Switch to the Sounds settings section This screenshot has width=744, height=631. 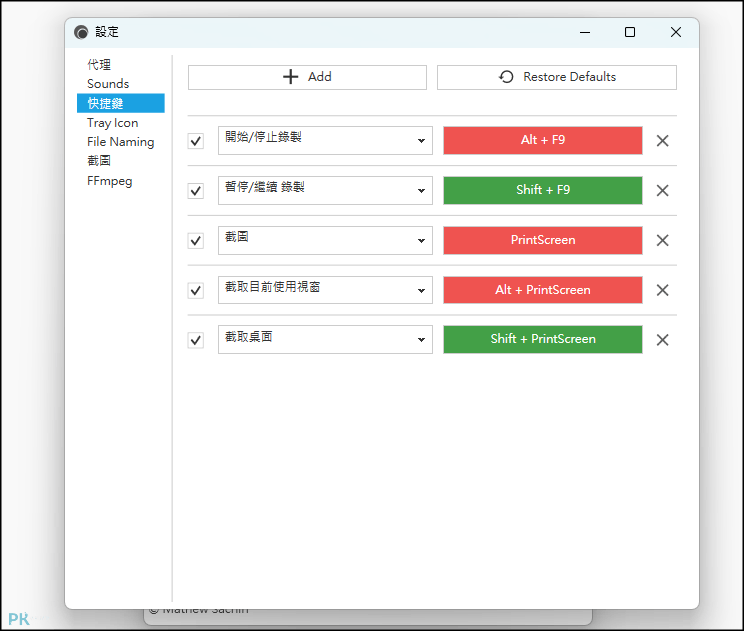point(108,84)
